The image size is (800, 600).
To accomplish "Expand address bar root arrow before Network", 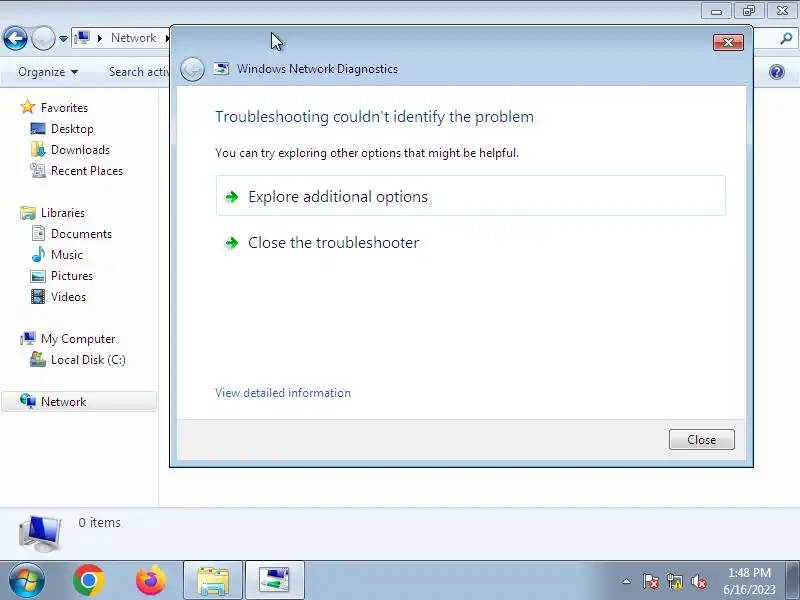I will (x=100, y=38).
